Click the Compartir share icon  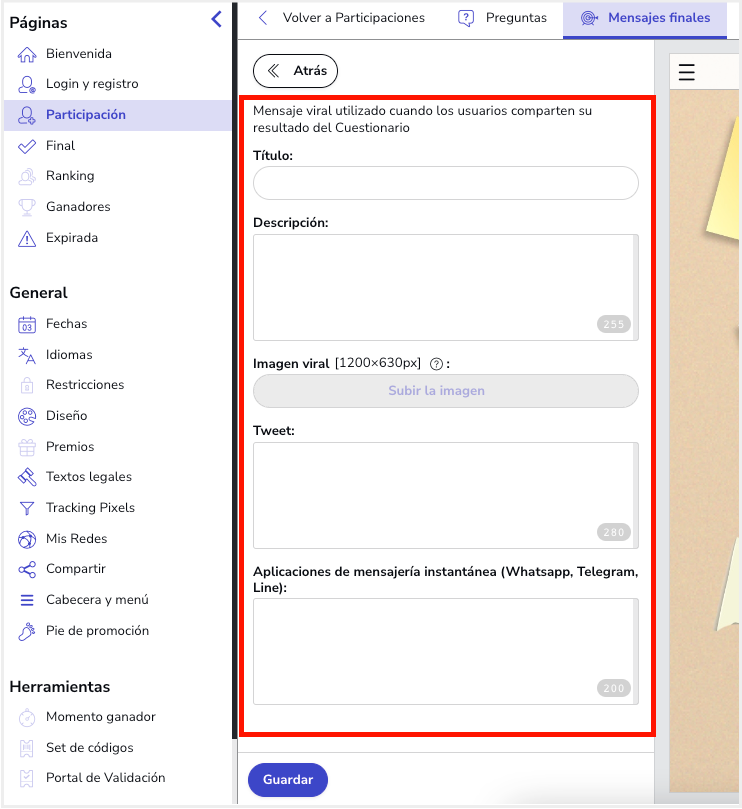click(27, 569)
